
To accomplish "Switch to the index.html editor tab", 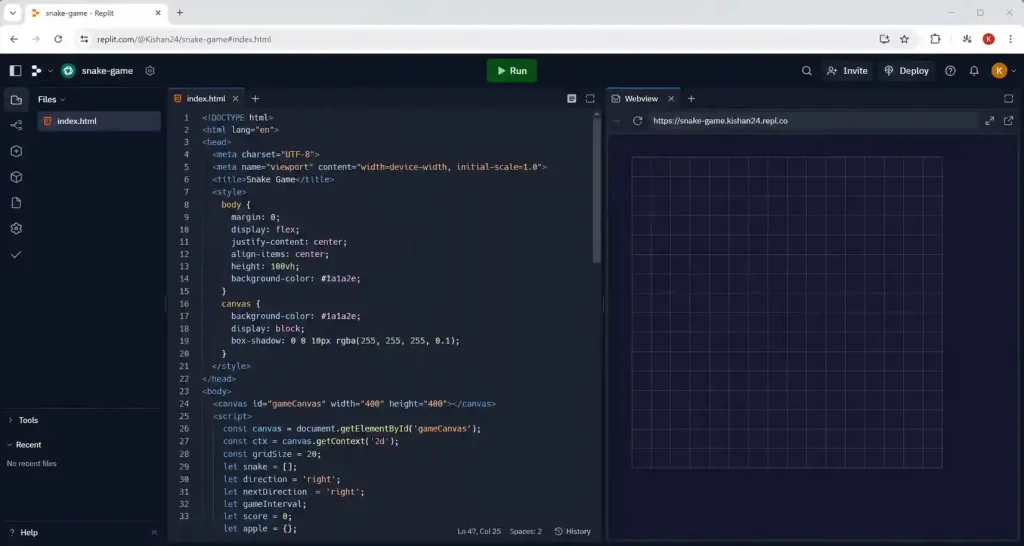I will click(206, 99).
